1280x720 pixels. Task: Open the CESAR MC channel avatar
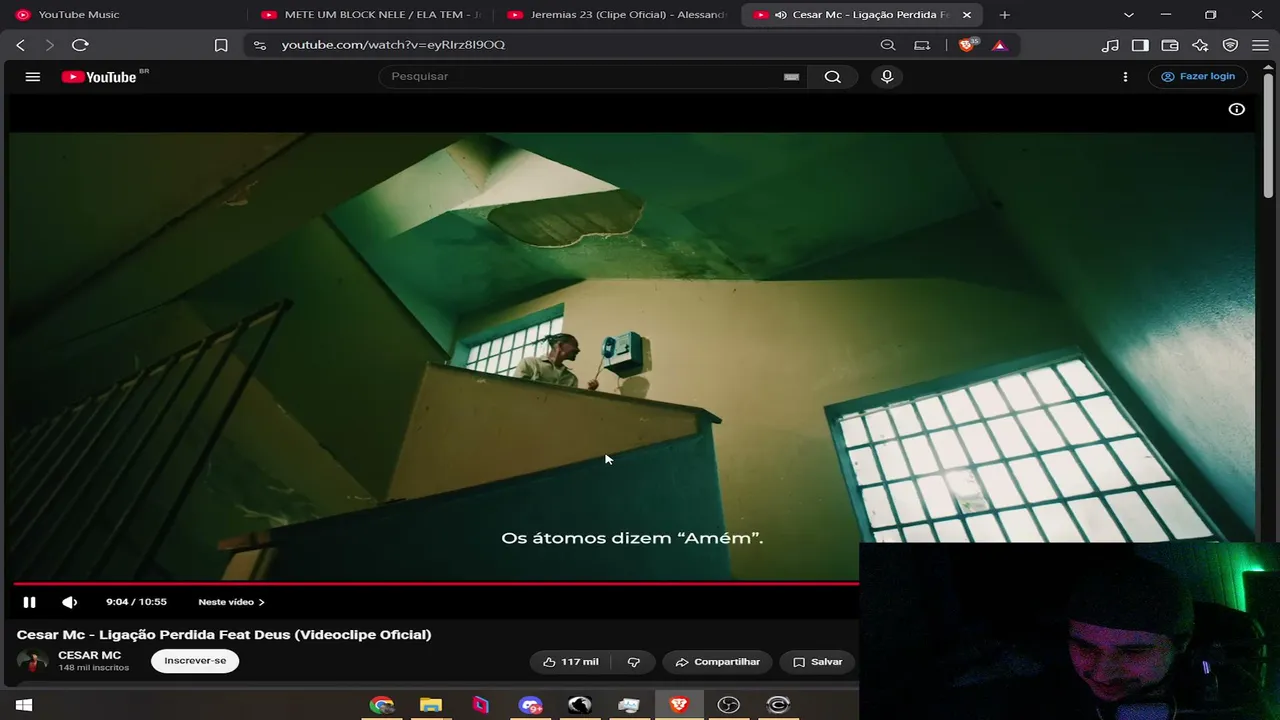tap(33, 661)
